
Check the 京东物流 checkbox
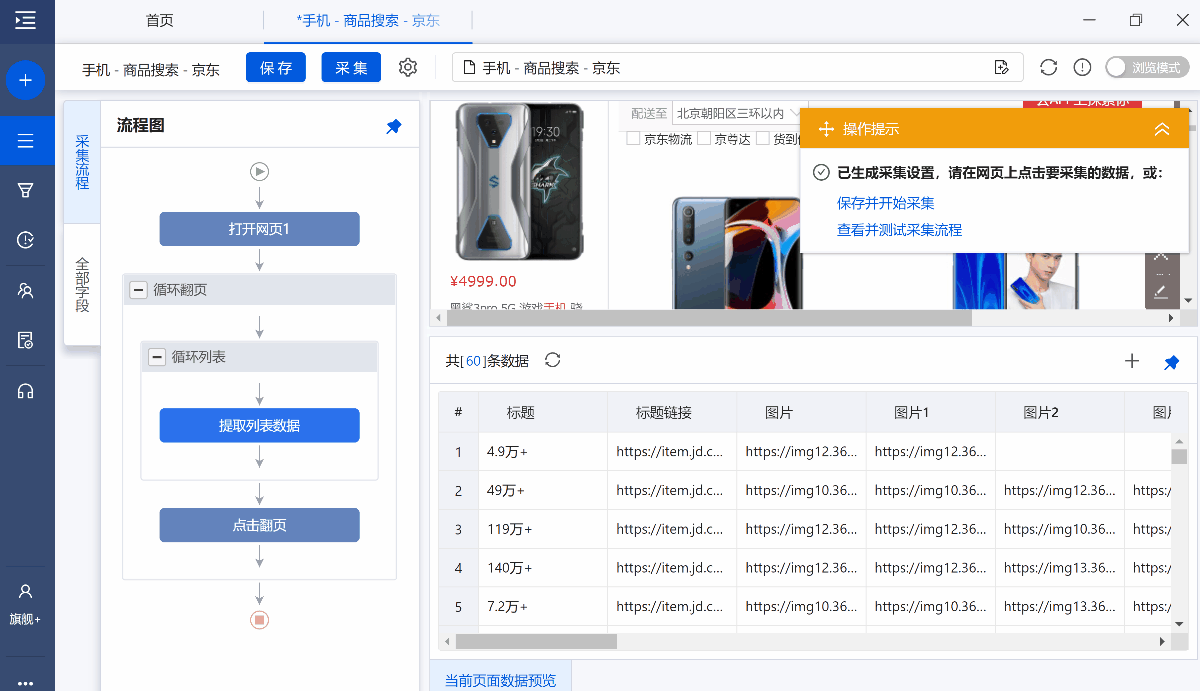click(633, 139)
